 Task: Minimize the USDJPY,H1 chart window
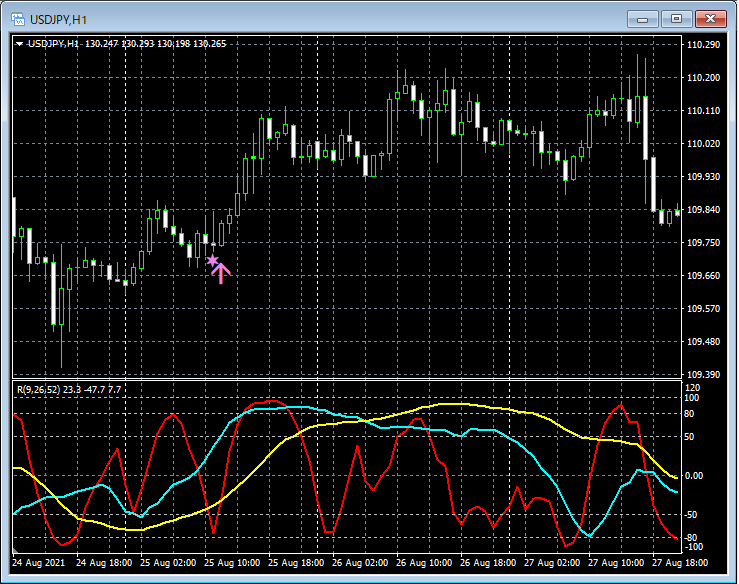point(643,18)
